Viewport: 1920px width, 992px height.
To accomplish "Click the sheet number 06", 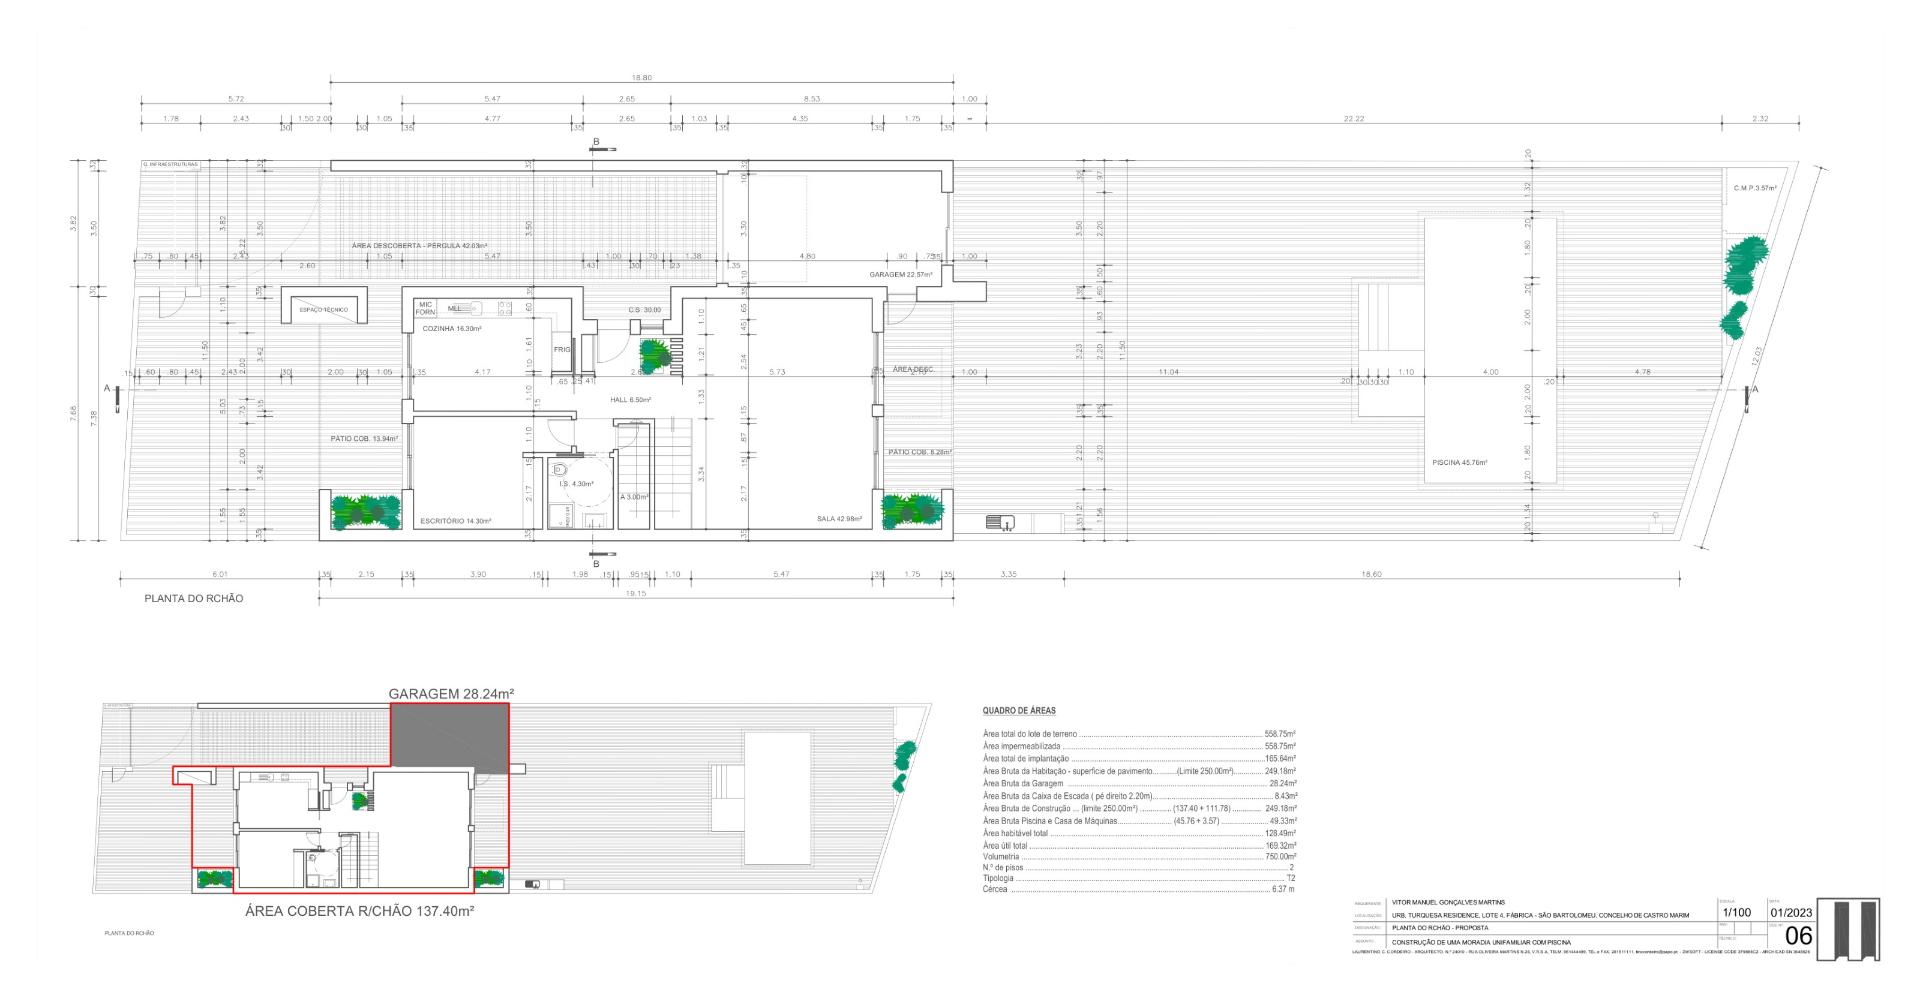I will (x=1798, y=936).
